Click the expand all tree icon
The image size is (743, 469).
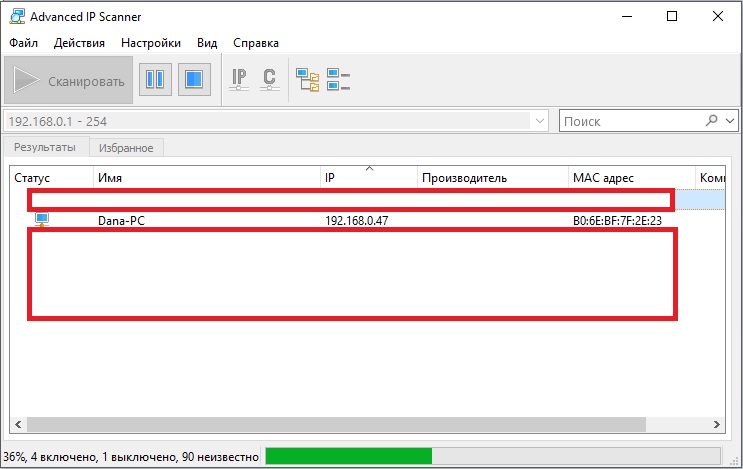308,80
